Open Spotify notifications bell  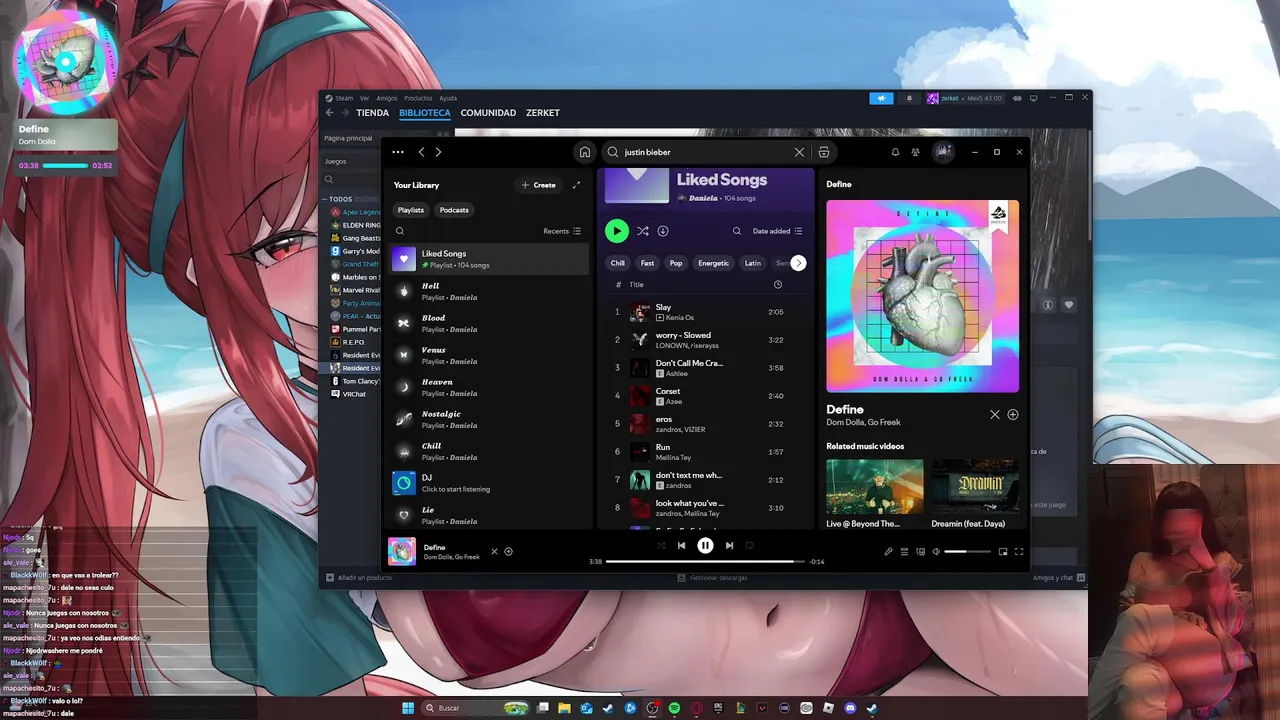pyautogui.click(x=895, y=152)
